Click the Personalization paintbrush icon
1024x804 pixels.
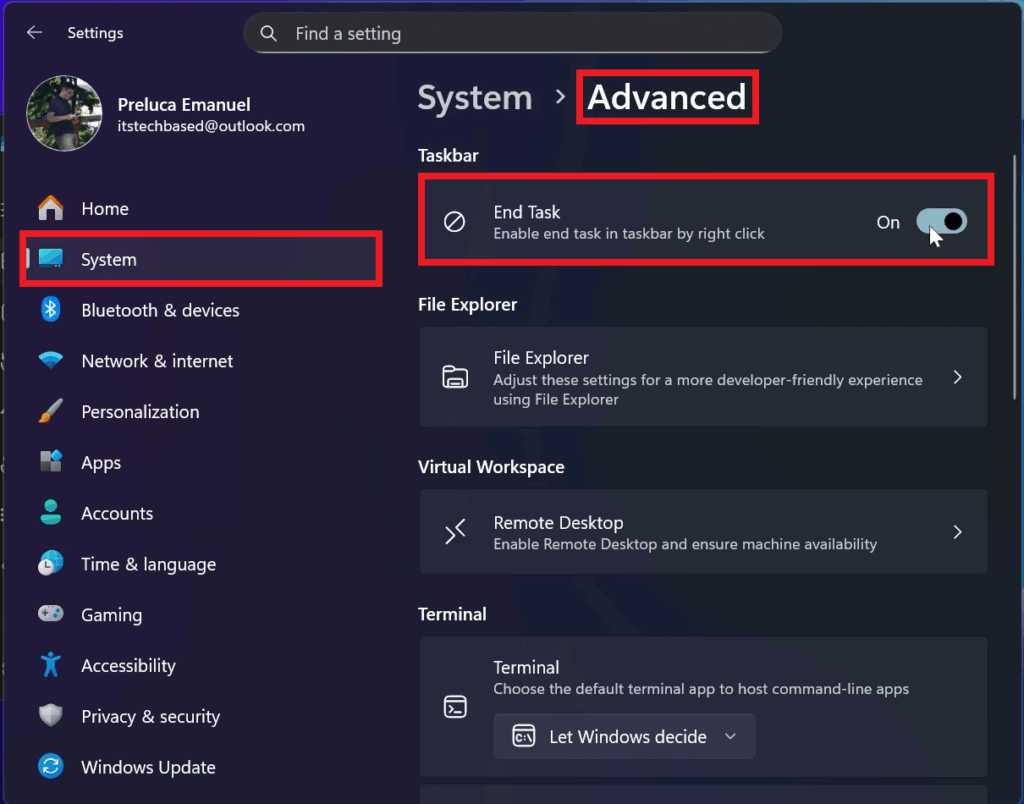coord(50,411)
